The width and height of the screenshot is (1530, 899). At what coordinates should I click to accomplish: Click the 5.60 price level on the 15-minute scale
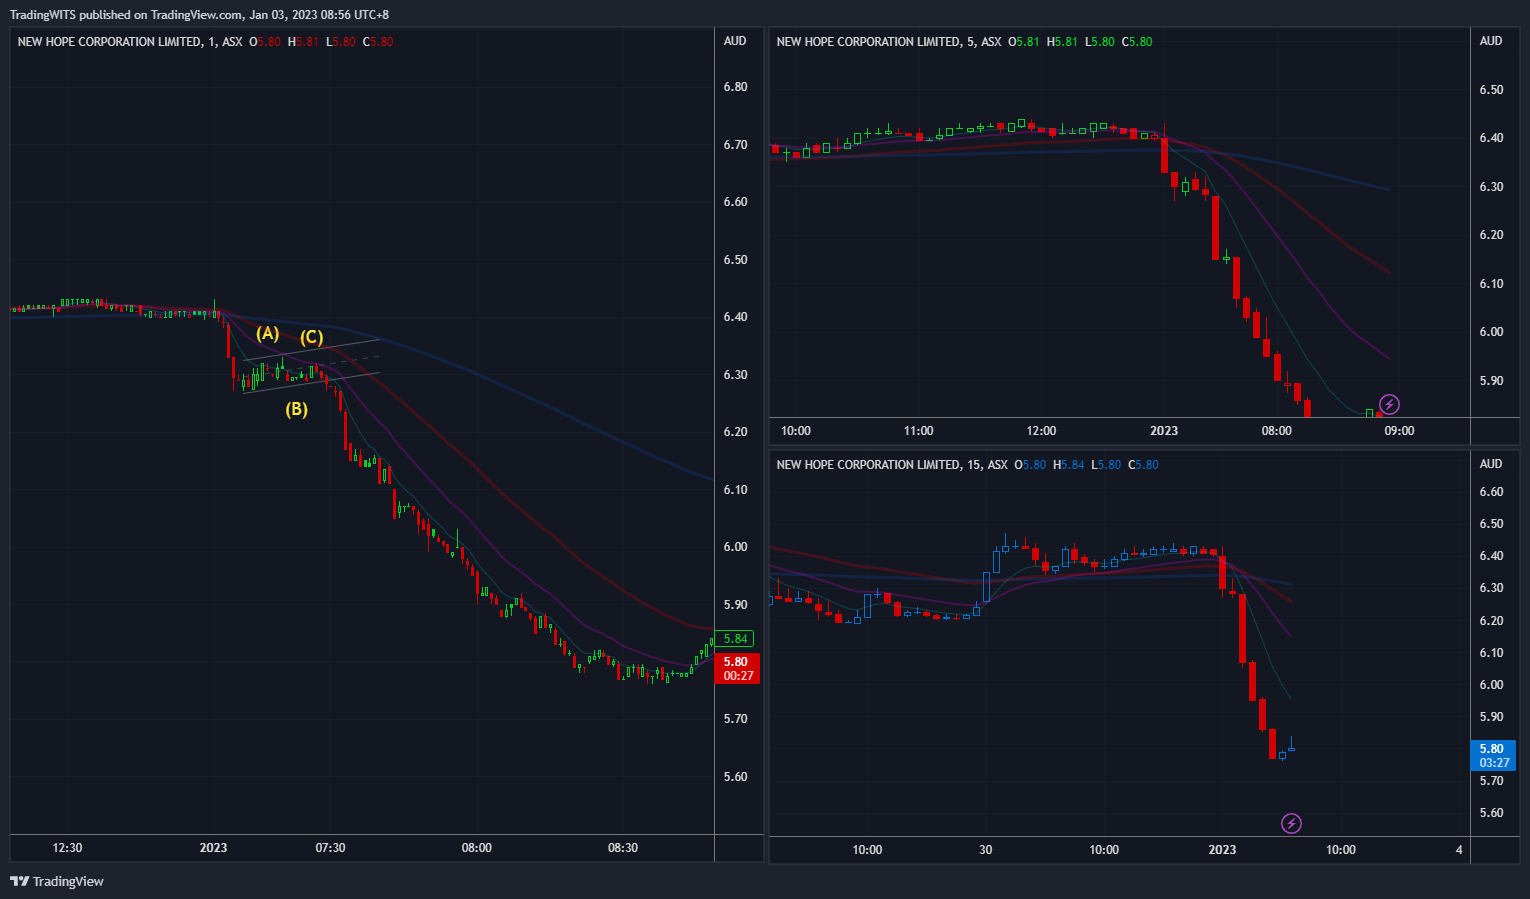tap(1492, 813)
